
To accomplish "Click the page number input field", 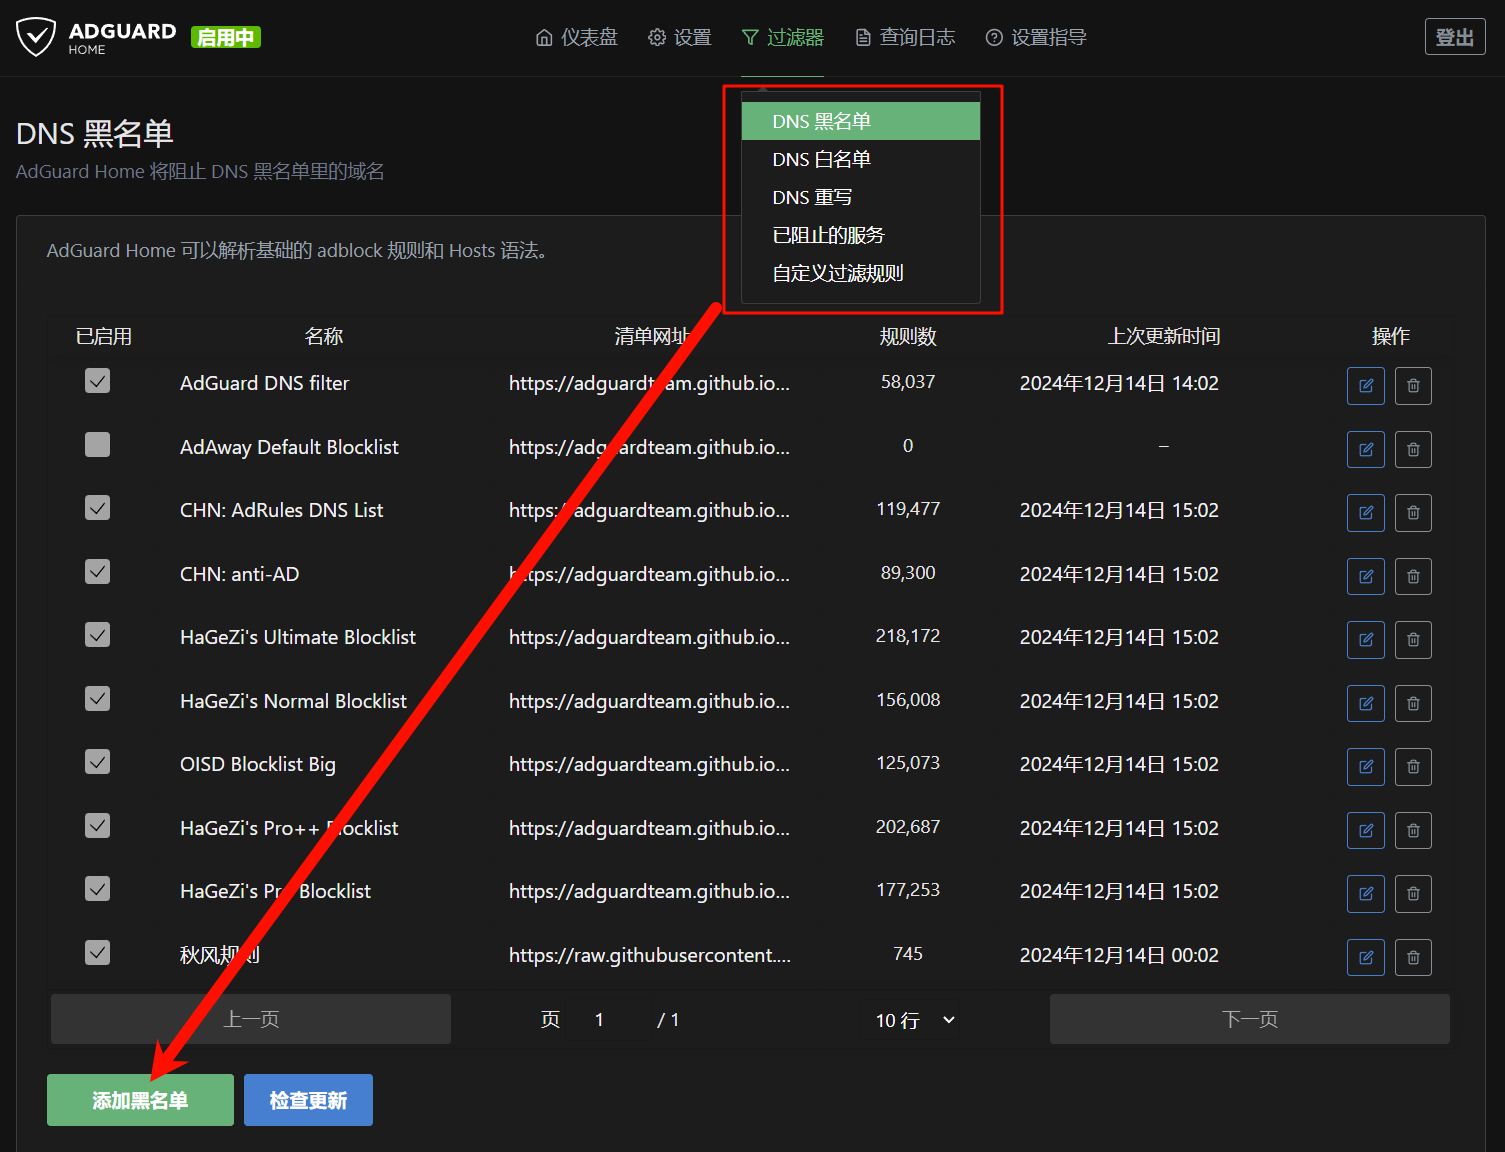I will point(609,1020).
